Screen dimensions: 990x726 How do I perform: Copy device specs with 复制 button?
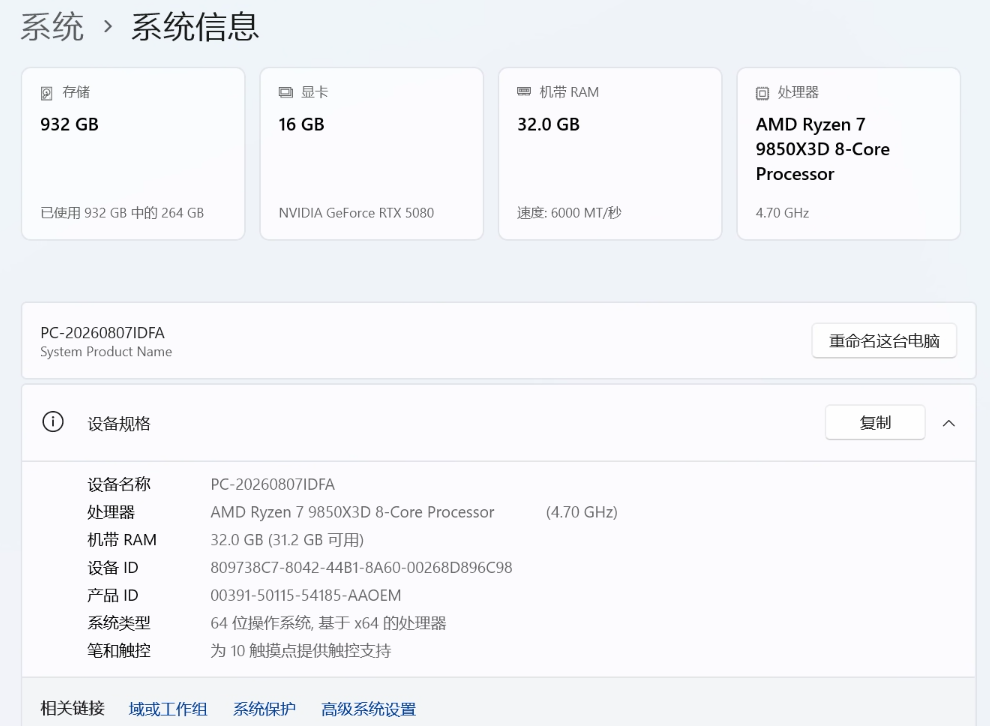pos(875,422)
